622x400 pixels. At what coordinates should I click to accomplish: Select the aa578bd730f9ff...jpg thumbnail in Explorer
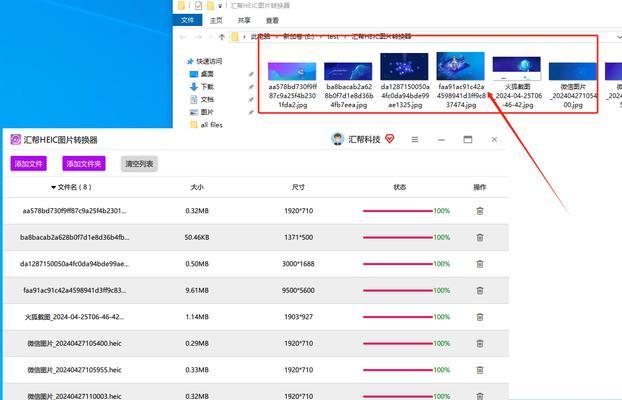pos(292,71)
